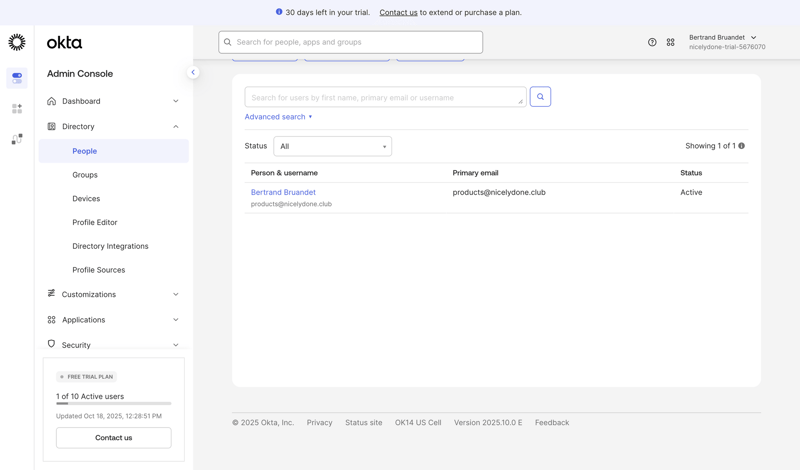Screen dimensions: 800x470
Task: Click the Applications grid icon in sidebar
Action: 52,320
